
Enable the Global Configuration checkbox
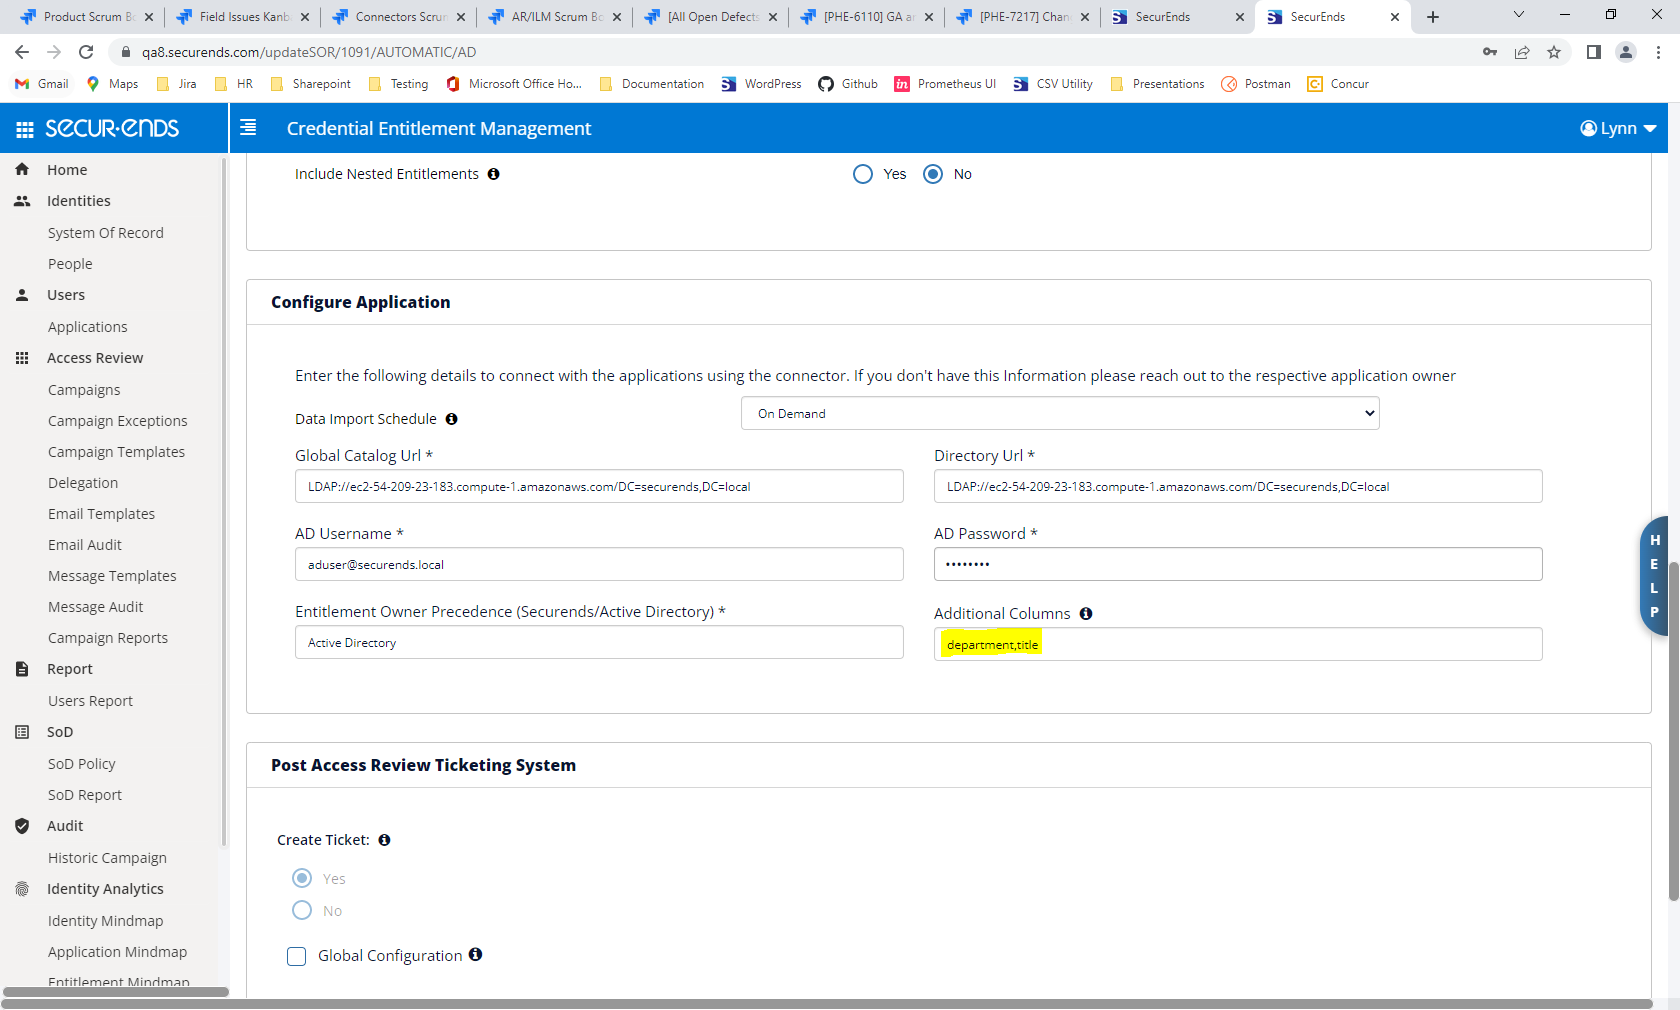point(296,956)
